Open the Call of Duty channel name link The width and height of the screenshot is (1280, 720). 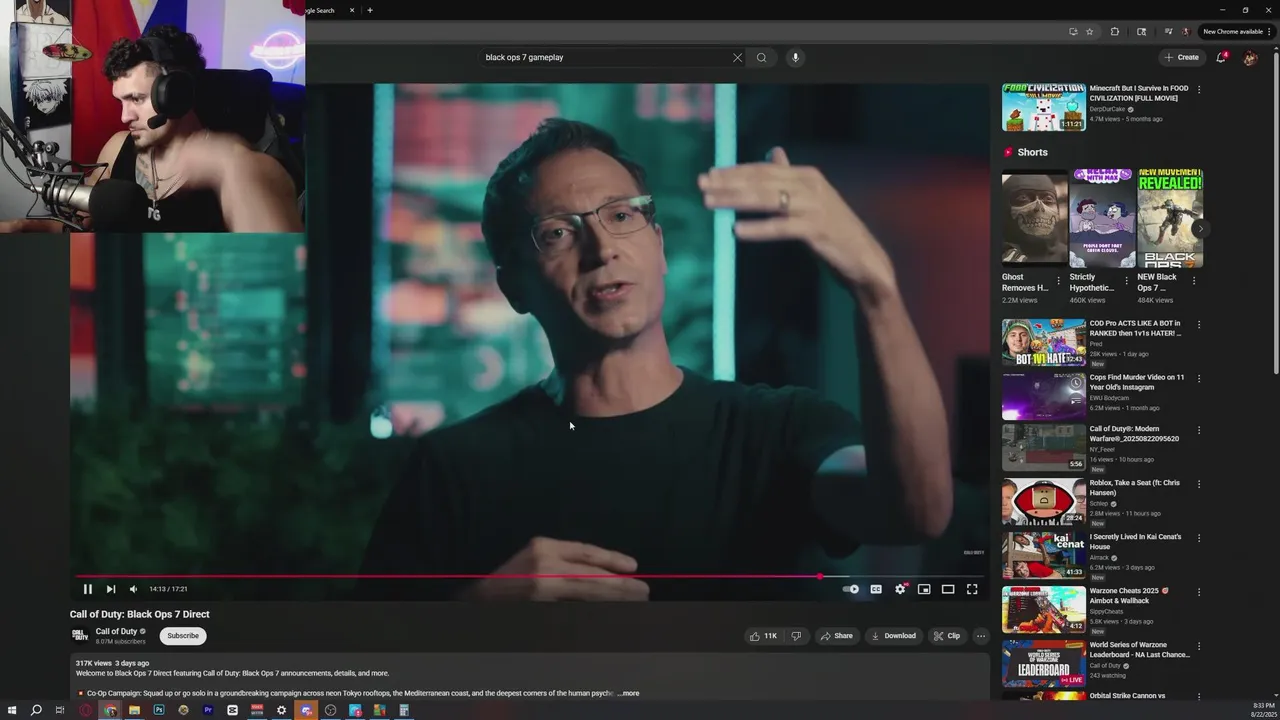(116, 631)
